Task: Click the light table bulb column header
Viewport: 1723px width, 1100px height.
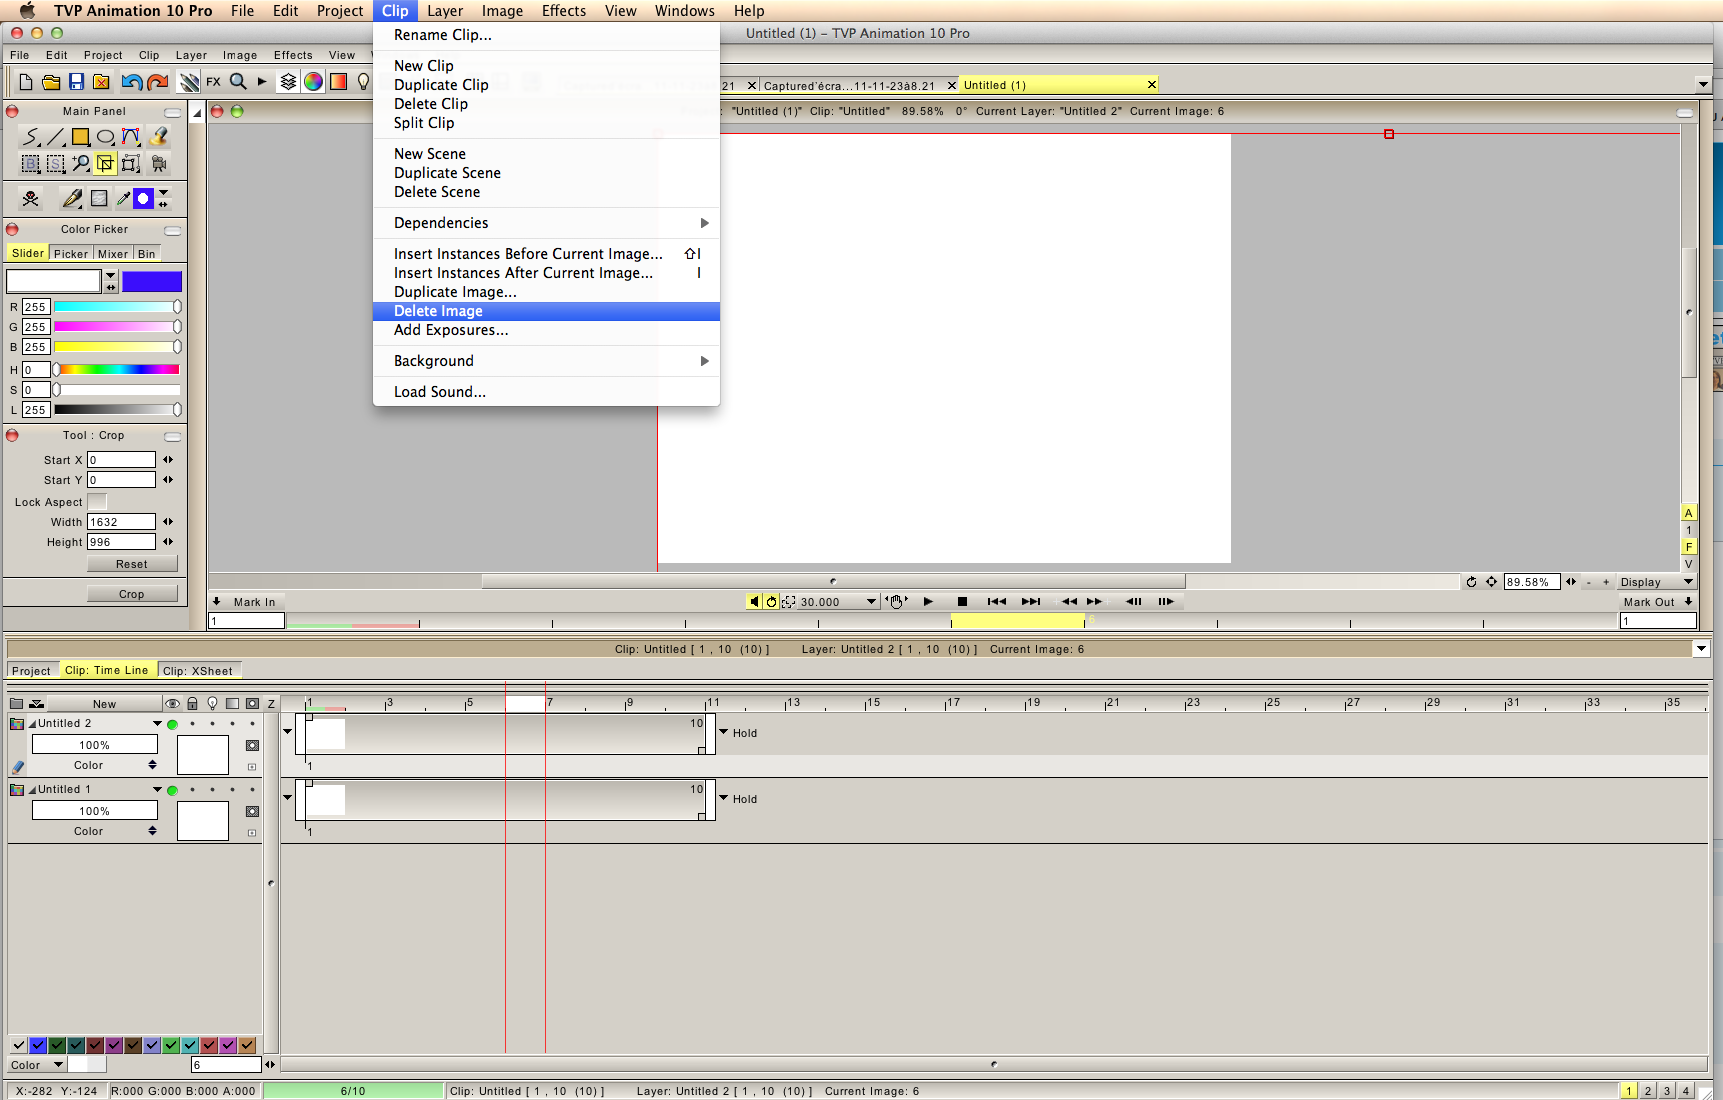Action: click(212, 704)
